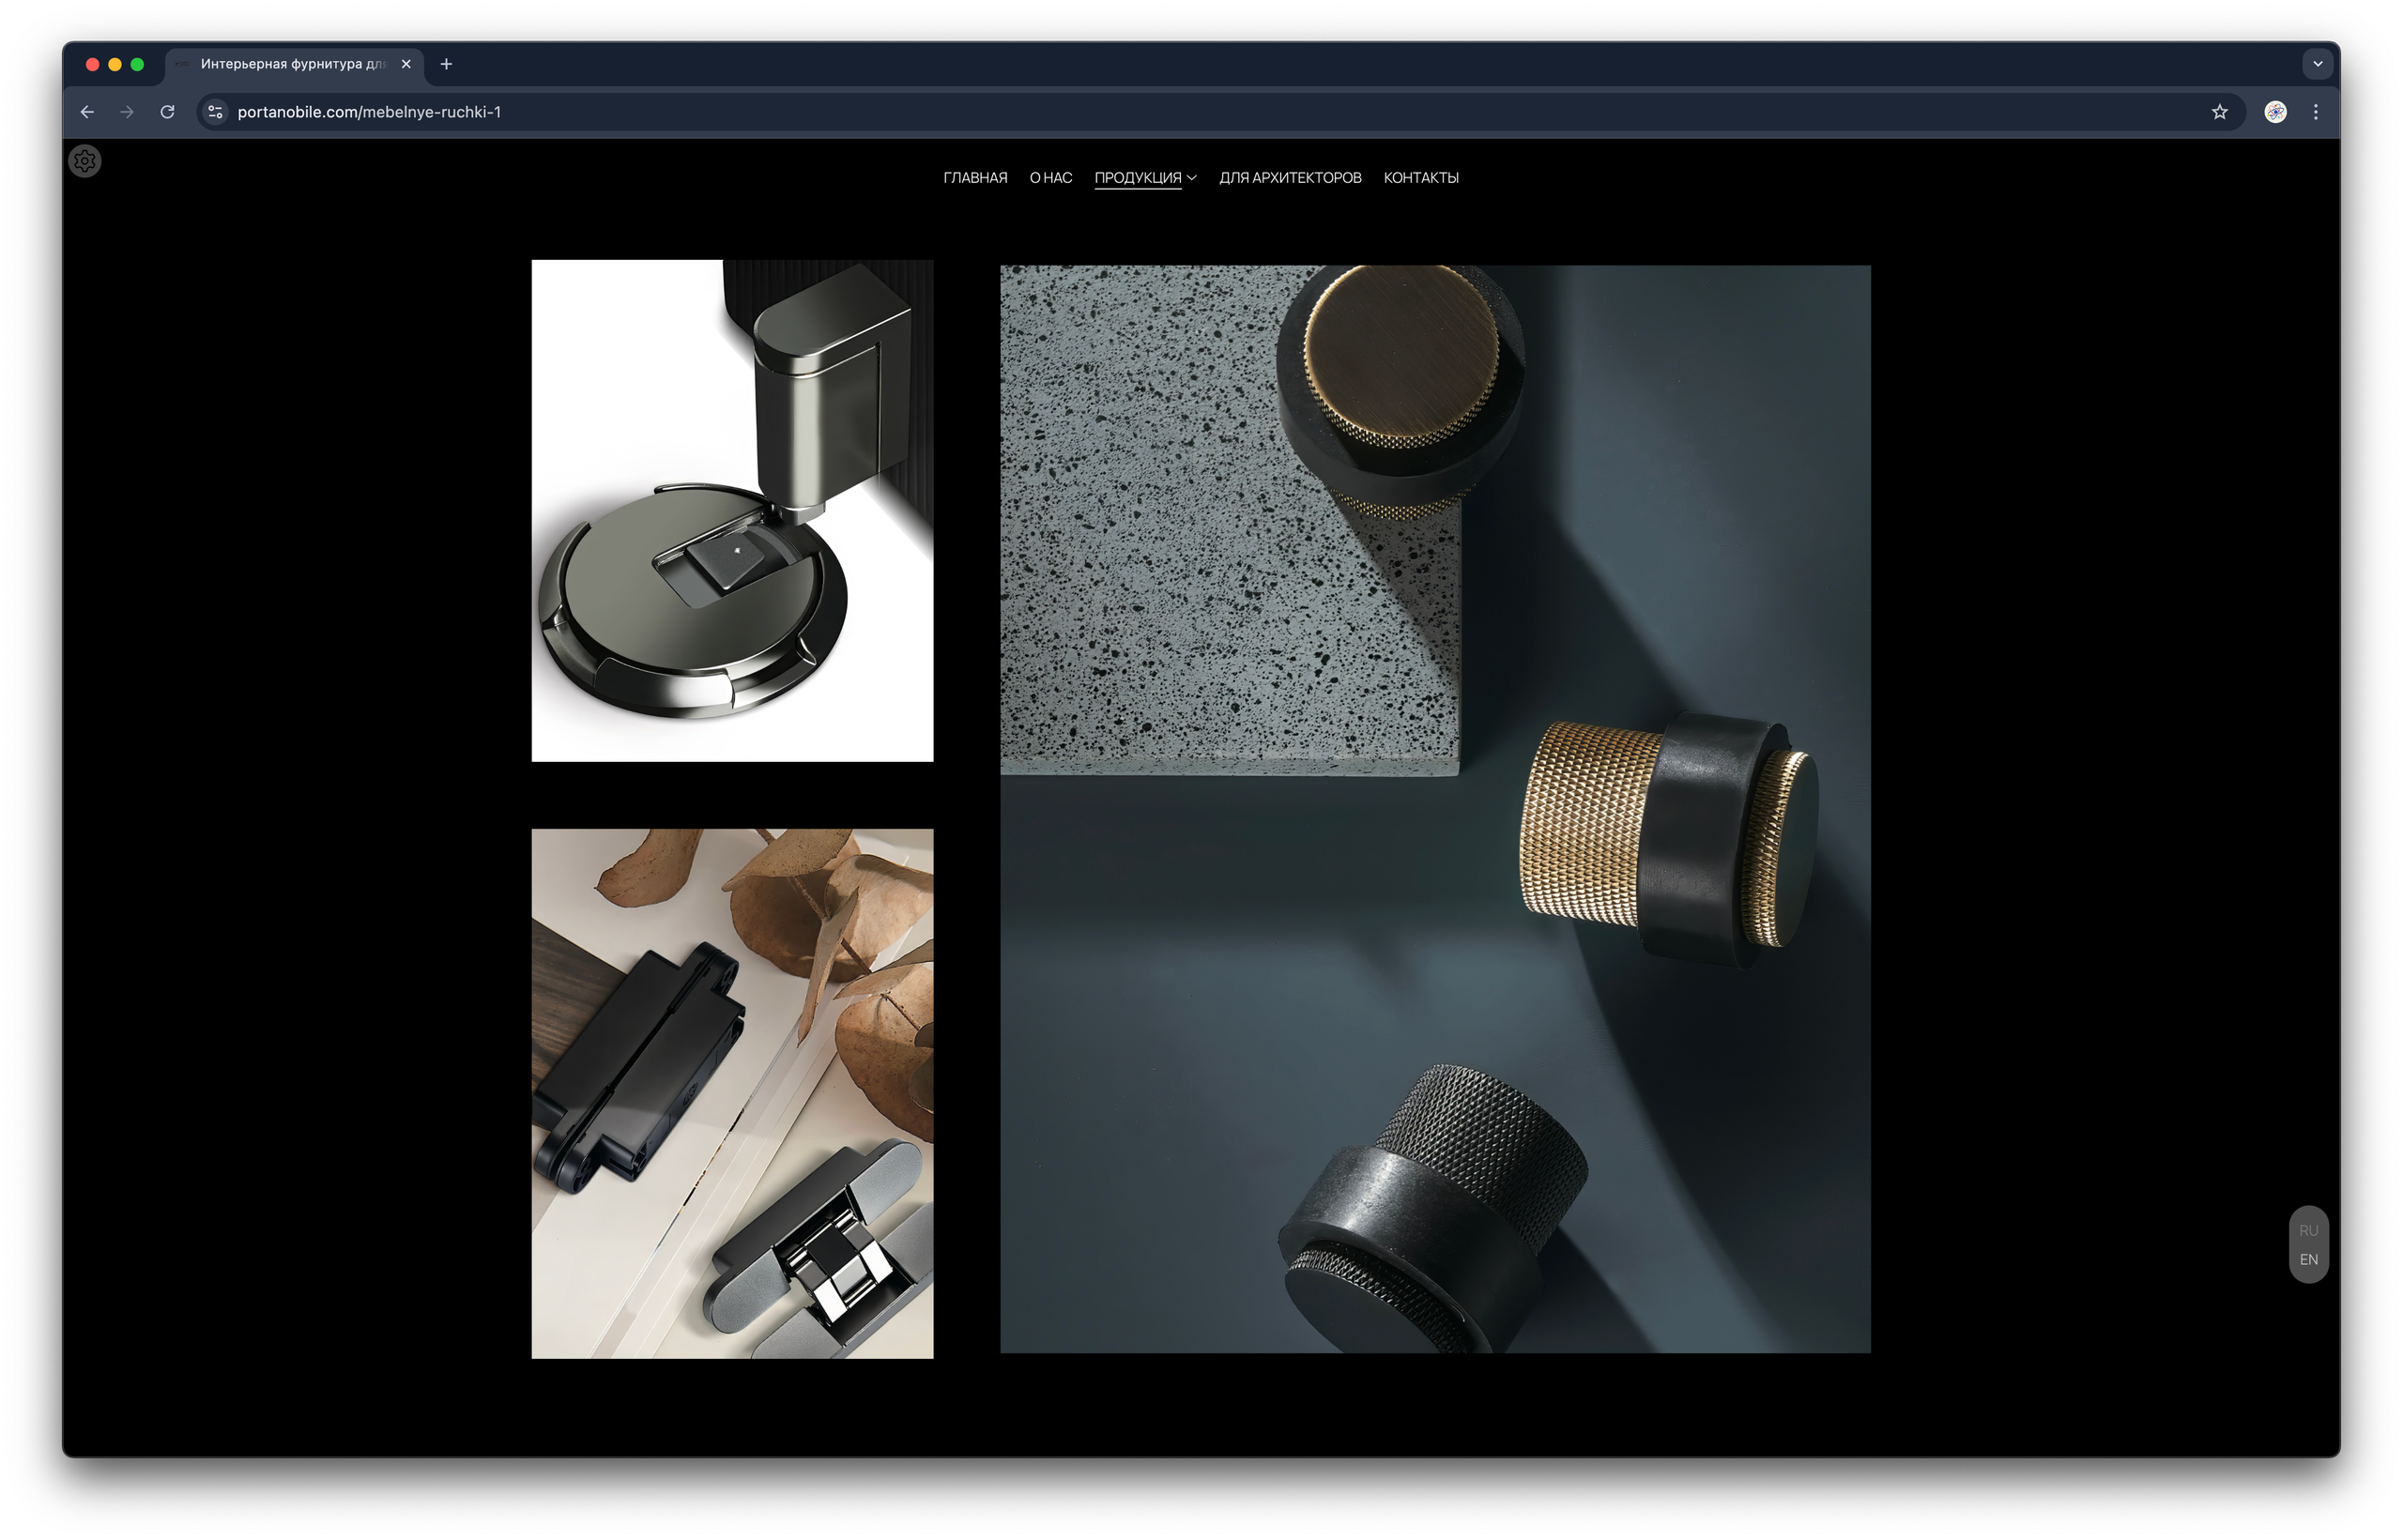Open the ДЛЯ АРХИТЕКТОРОВ page
Viewport: 2403px width, 1540px height.
1290,178
